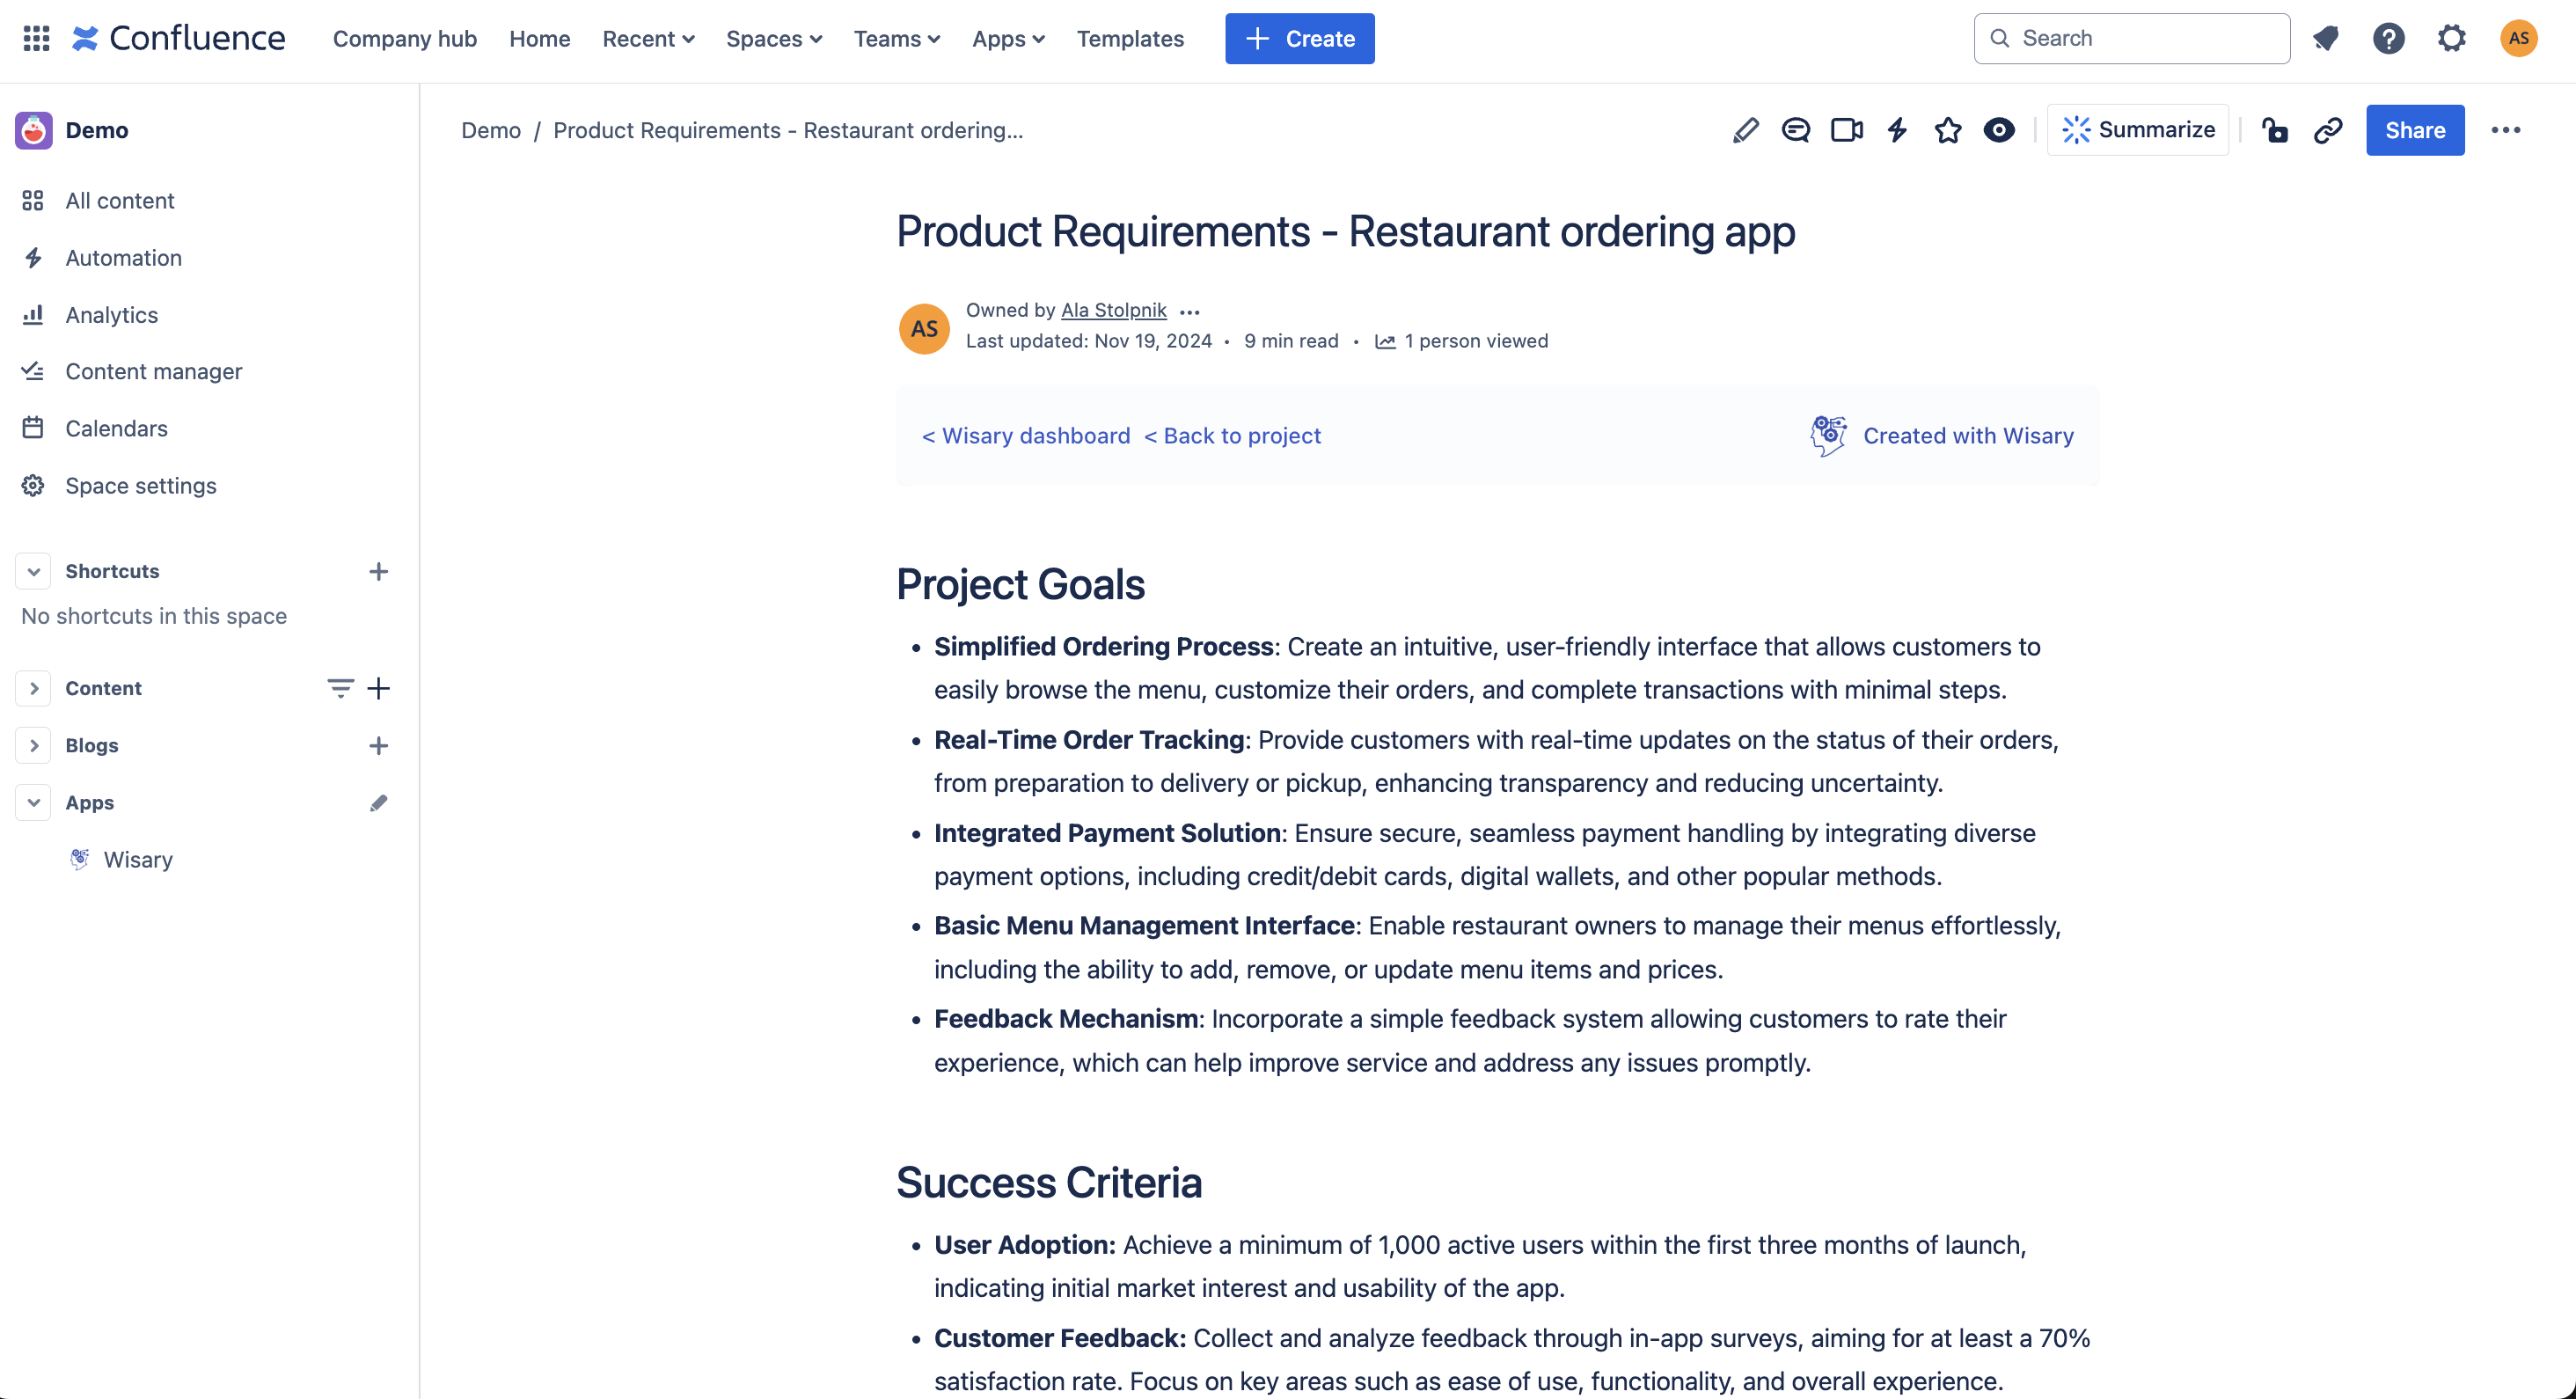Click the Loom video record icon

tap(1846, 130)
